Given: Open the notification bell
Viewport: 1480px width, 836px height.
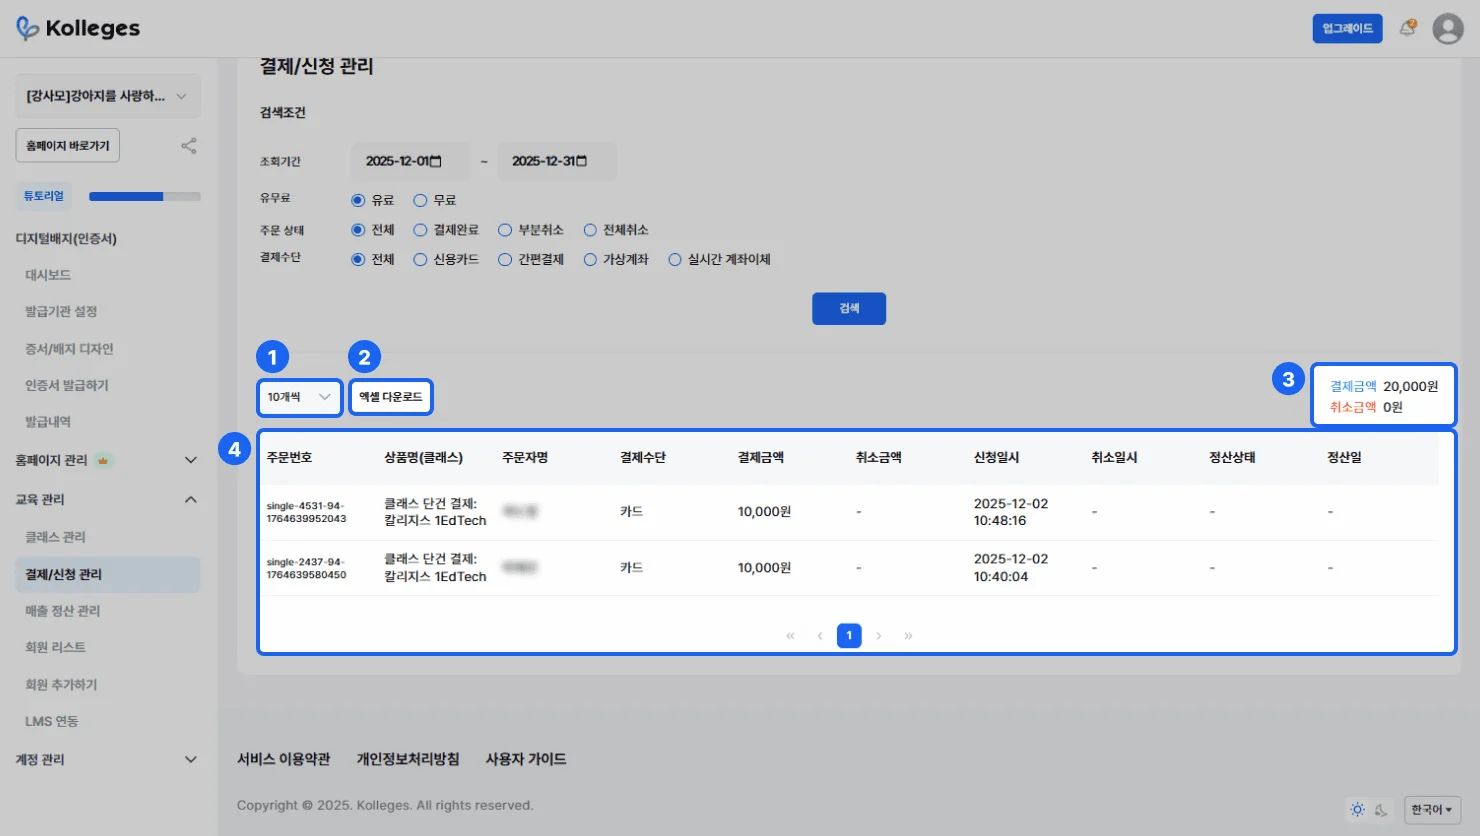Looking at the screenshot, I should (1407, 28).
